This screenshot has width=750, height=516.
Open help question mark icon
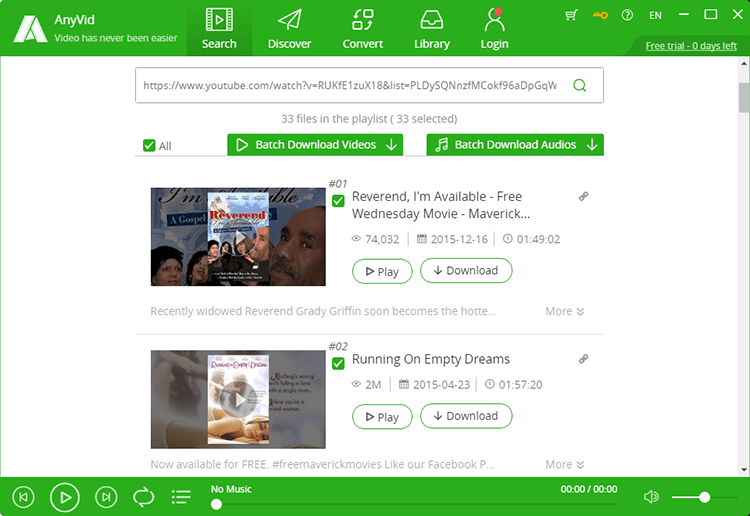[x=627, y=15]
